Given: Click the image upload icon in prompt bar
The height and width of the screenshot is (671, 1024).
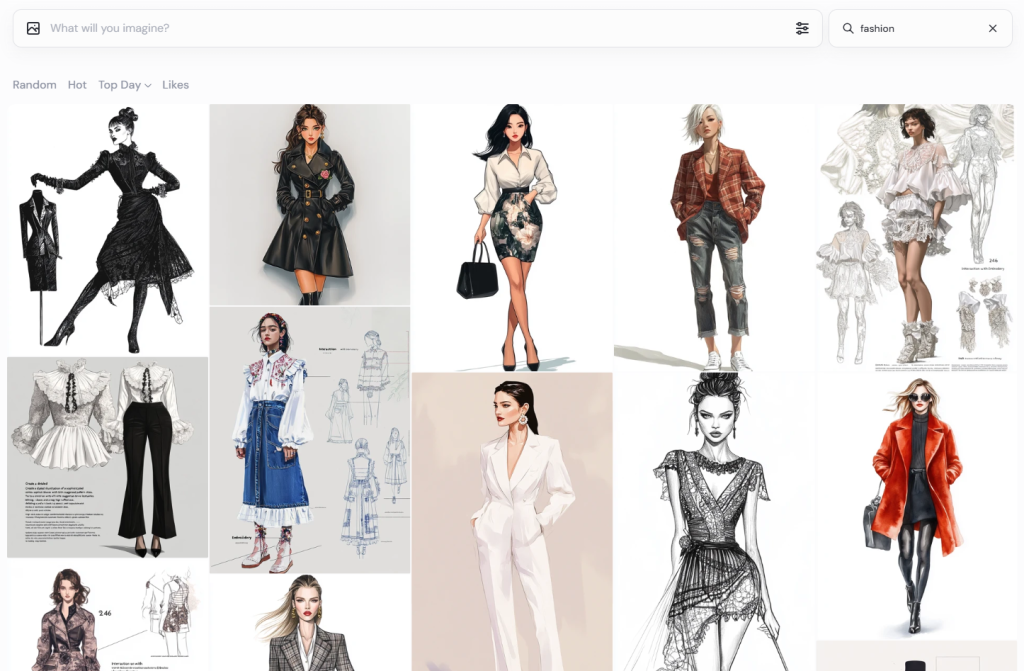Looking at the screenshot, I should tap(33, 29).
